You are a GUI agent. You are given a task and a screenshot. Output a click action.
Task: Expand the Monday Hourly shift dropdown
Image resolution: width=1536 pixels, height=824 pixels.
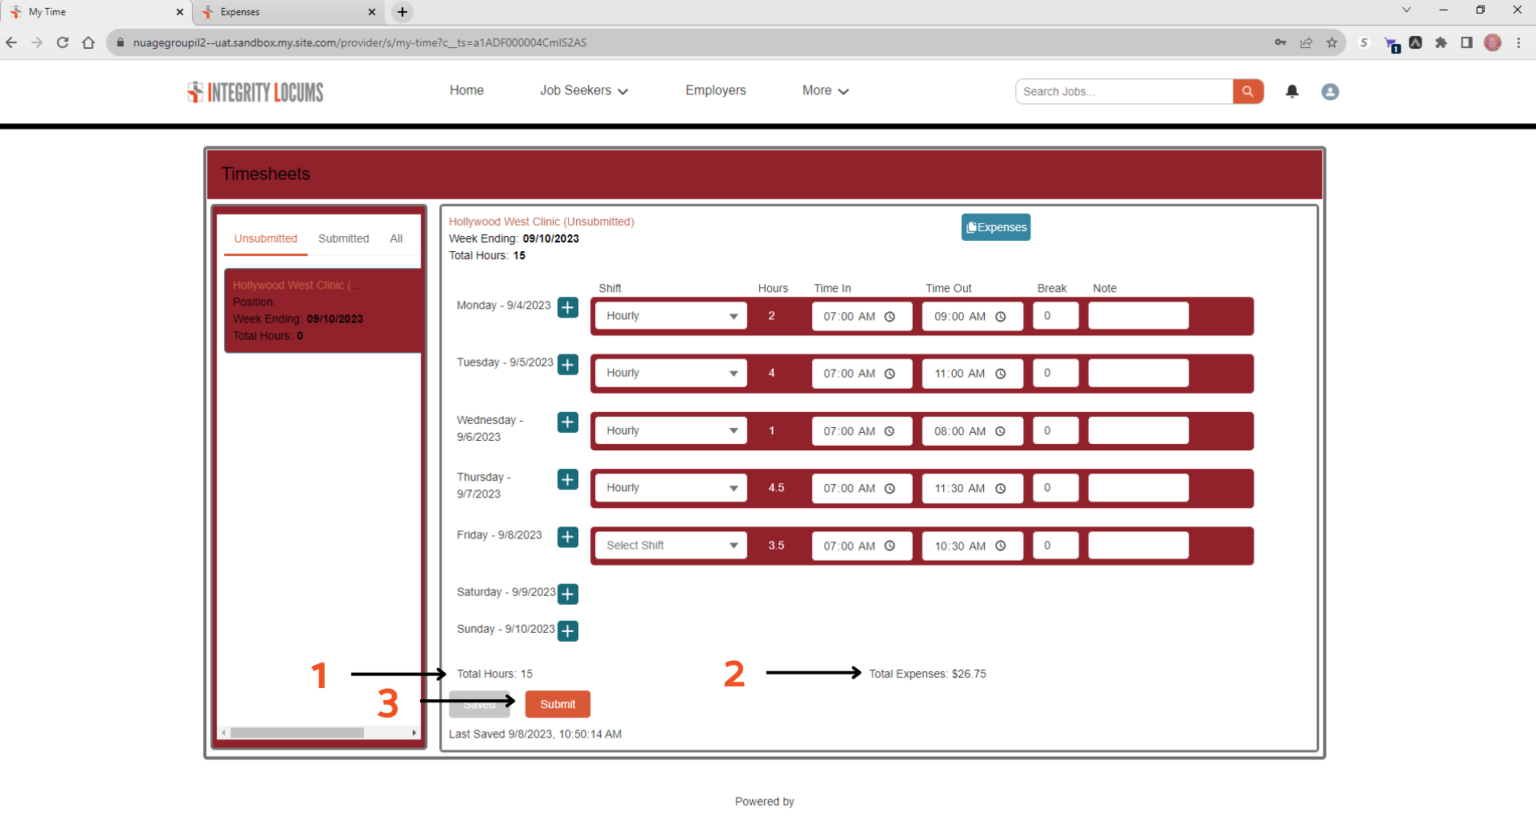(x=670, y=316)
